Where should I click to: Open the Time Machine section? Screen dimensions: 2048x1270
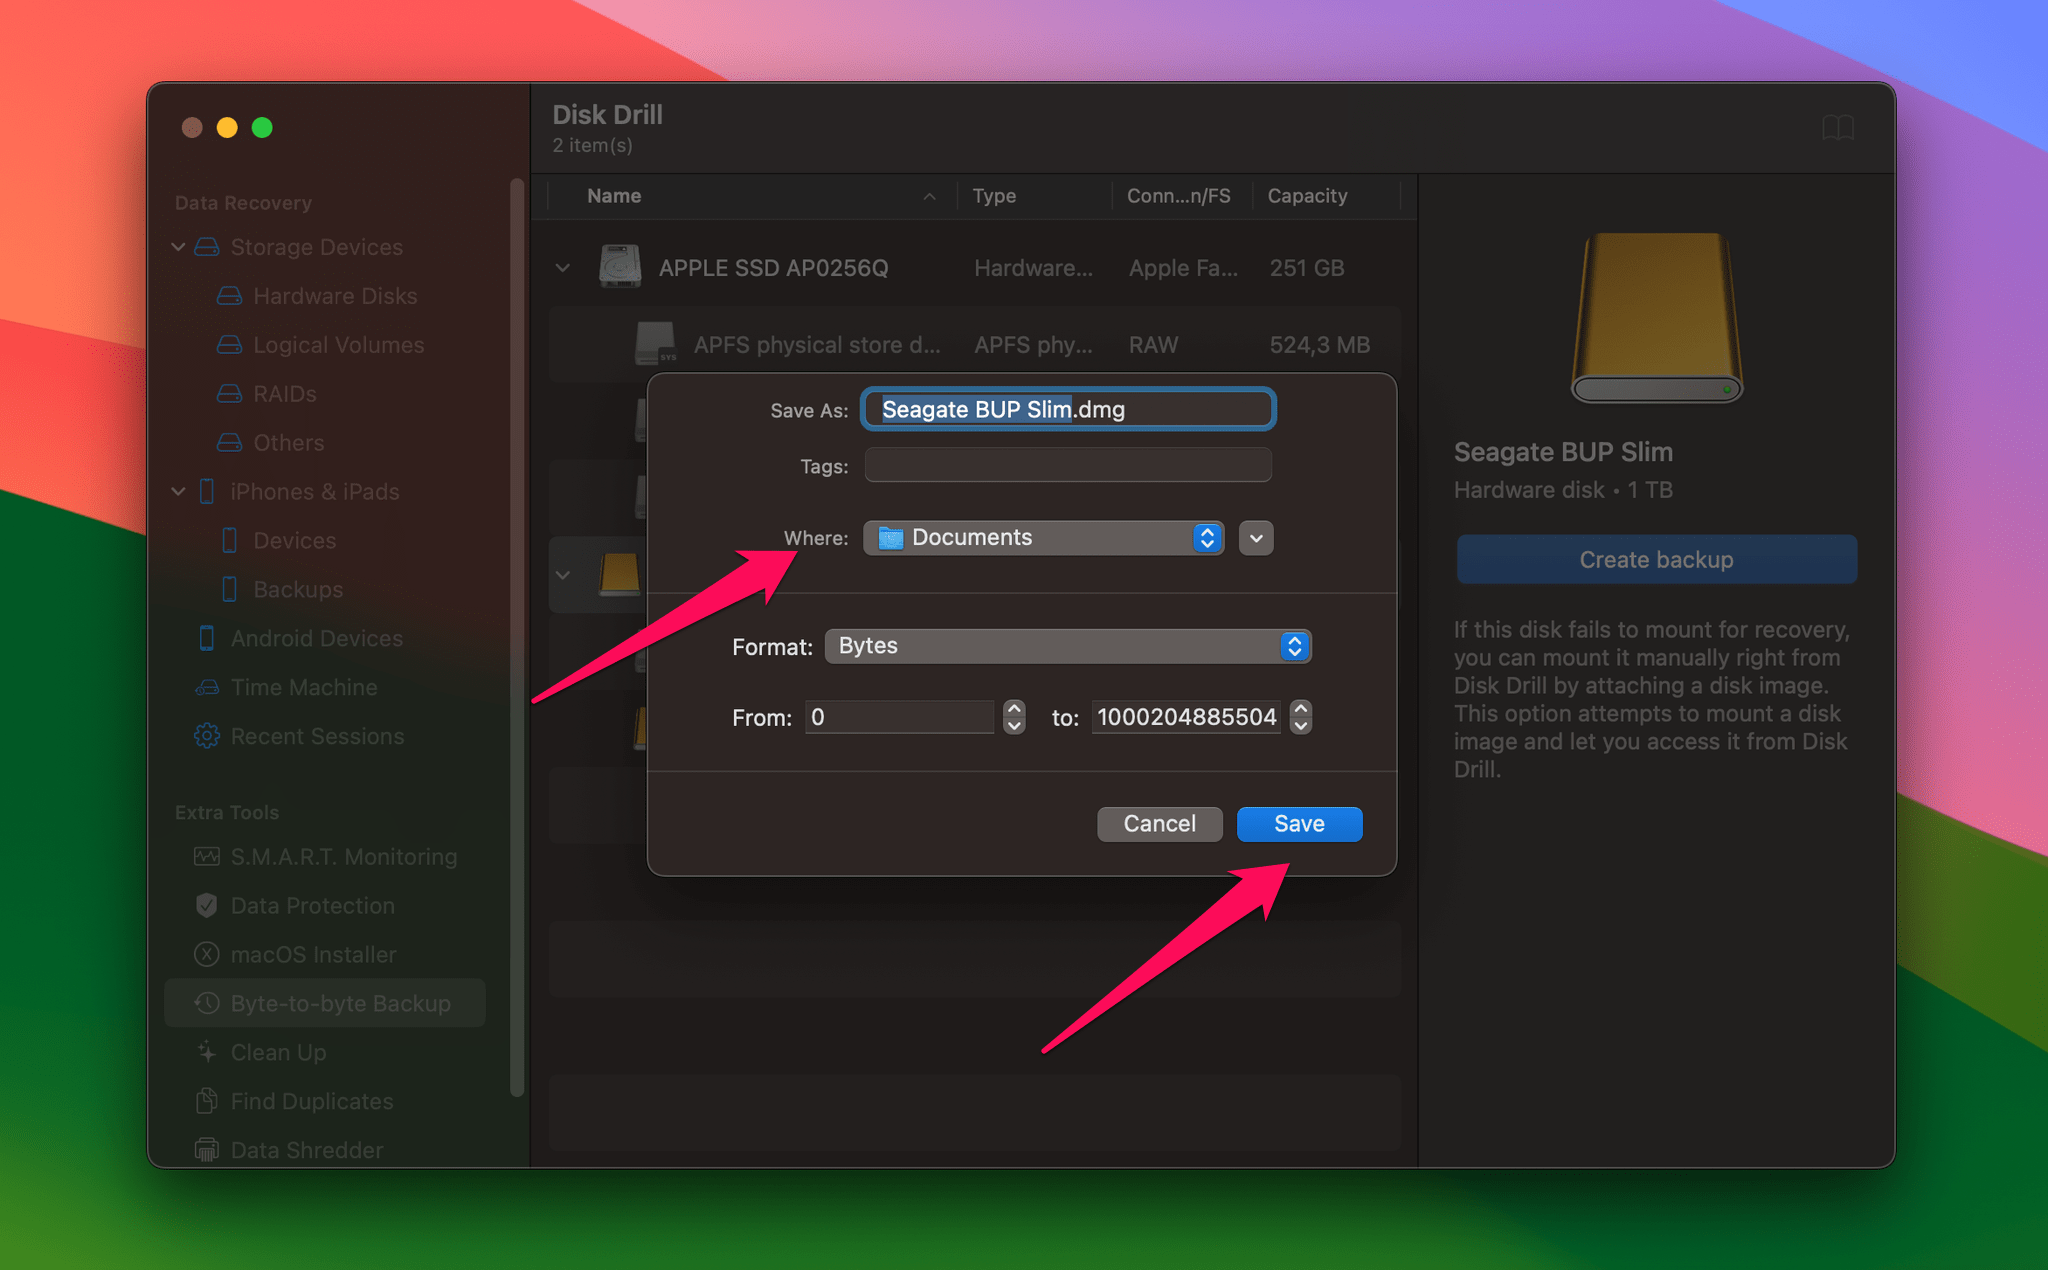206,687
